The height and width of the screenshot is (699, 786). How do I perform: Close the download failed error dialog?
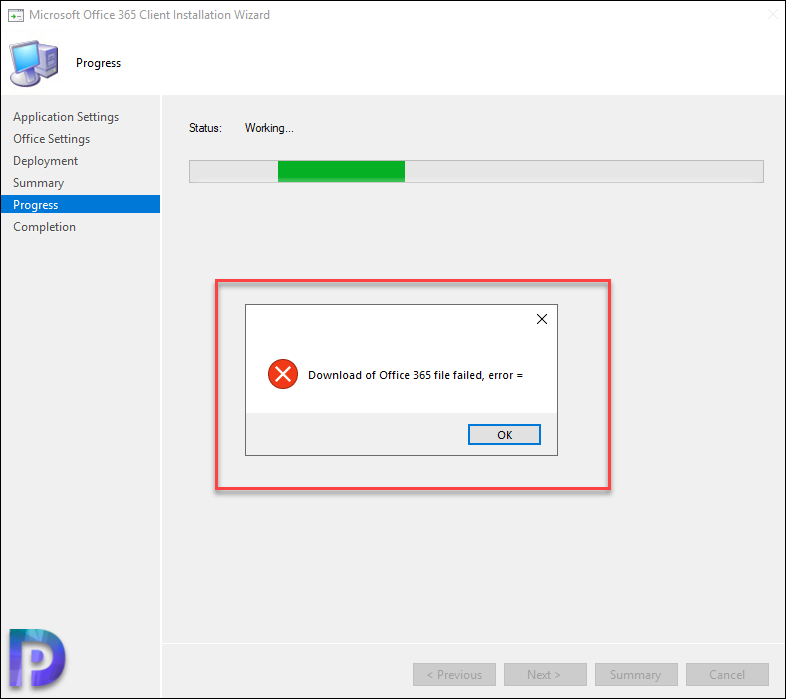(x=541, y=319)
